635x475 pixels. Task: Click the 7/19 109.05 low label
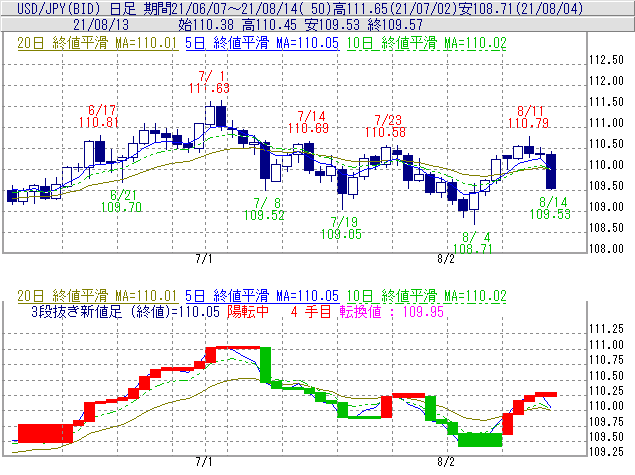[341, 228]
